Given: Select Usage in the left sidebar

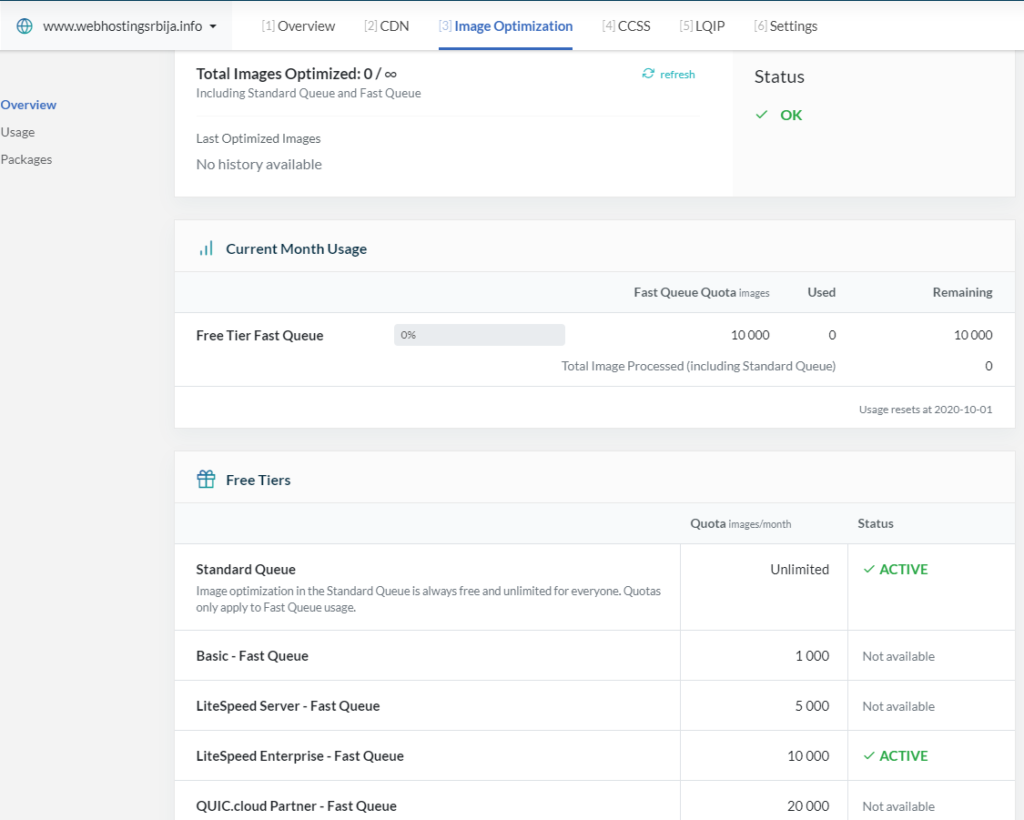Looking at the screenshot, I should click(x=18, y=133).
